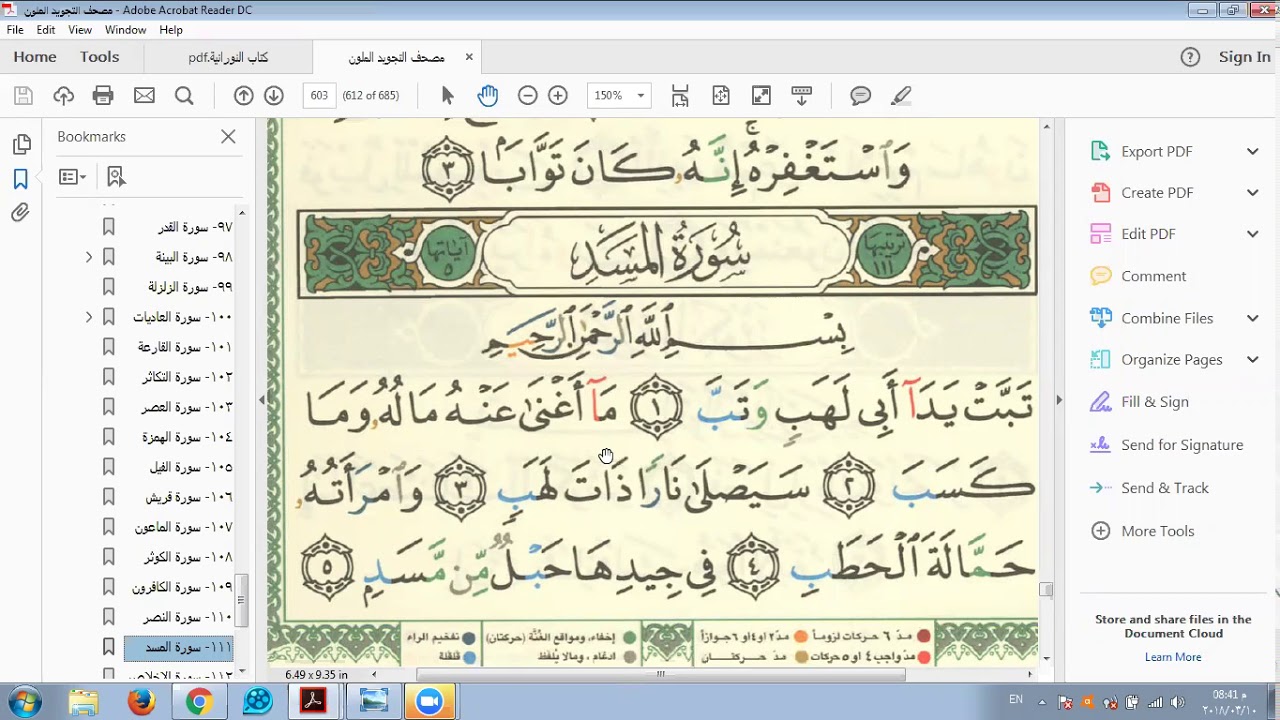Expand the سورة العاديات bookmark
The height and width of the screenshot is (720, 1280).
pos(89,317)
